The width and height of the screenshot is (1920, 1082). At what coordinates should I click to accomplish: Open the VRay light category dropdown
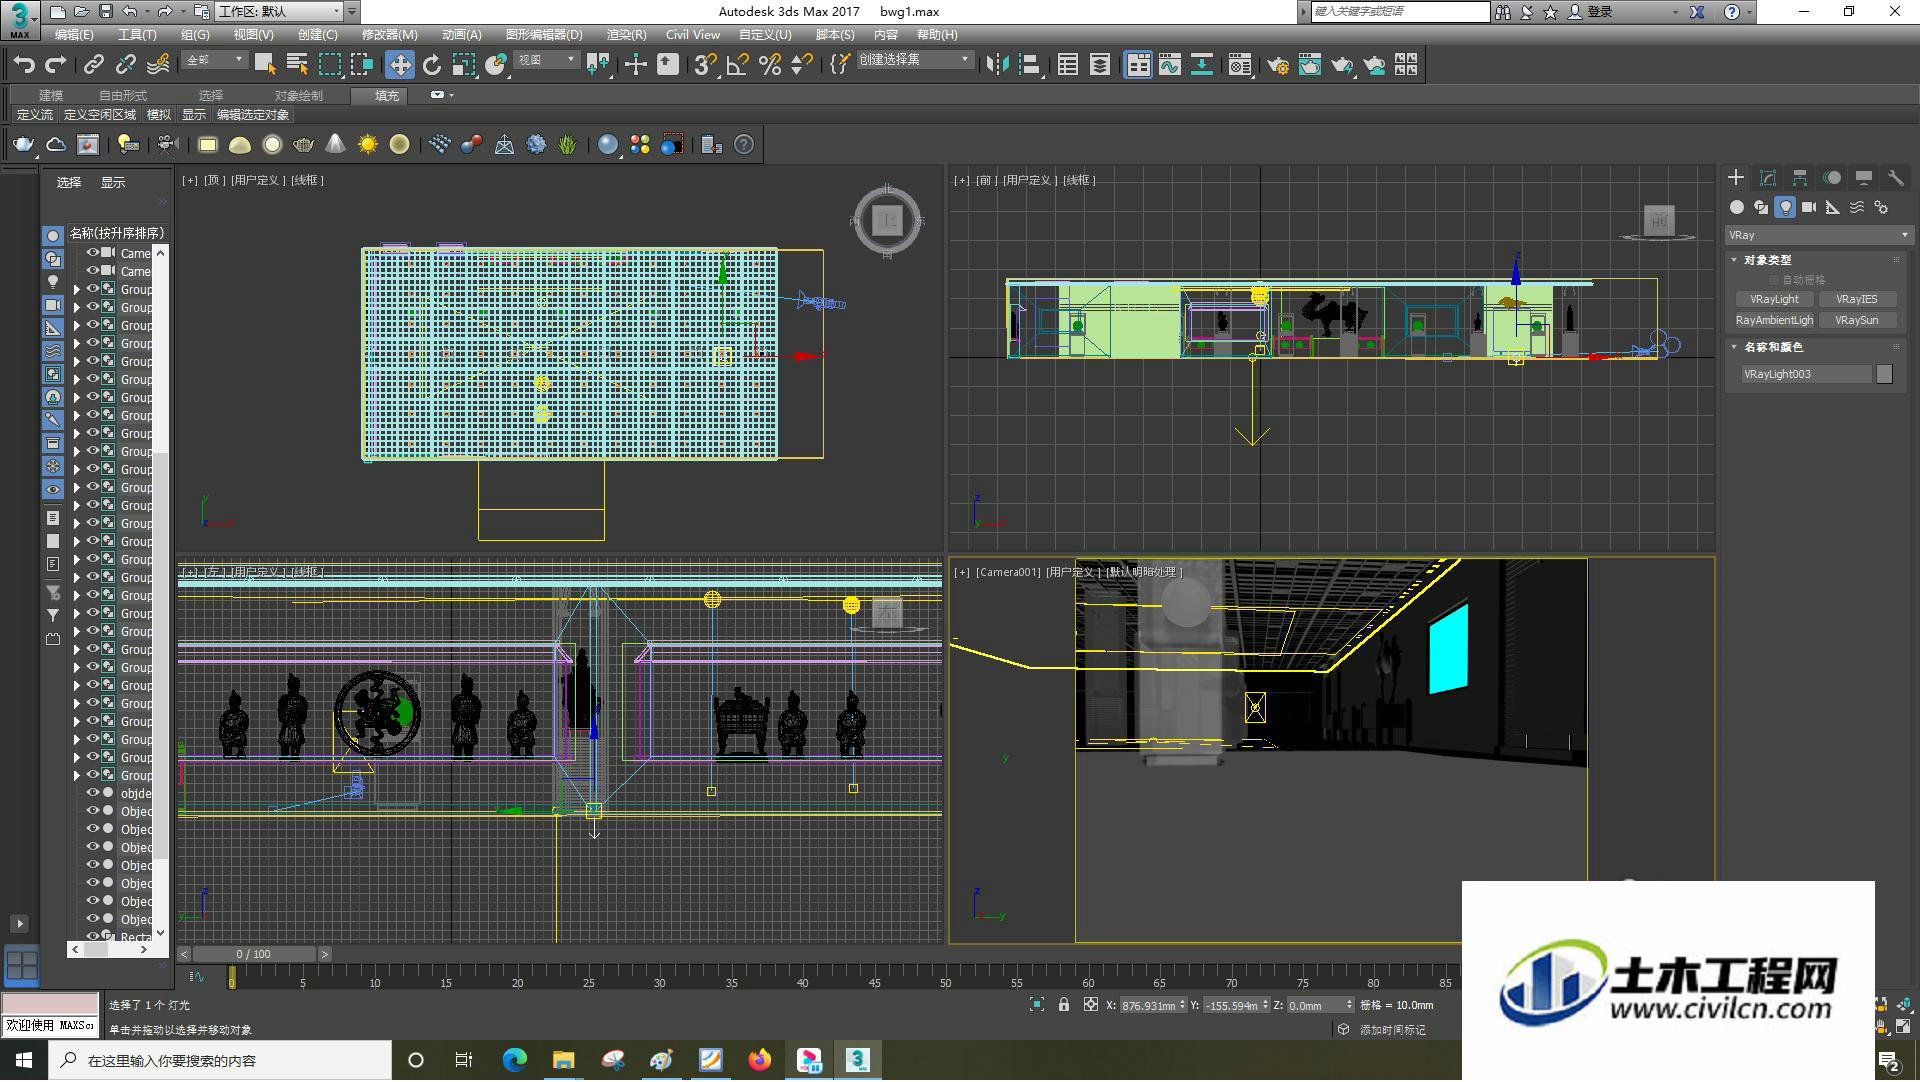pos(1819,236)
